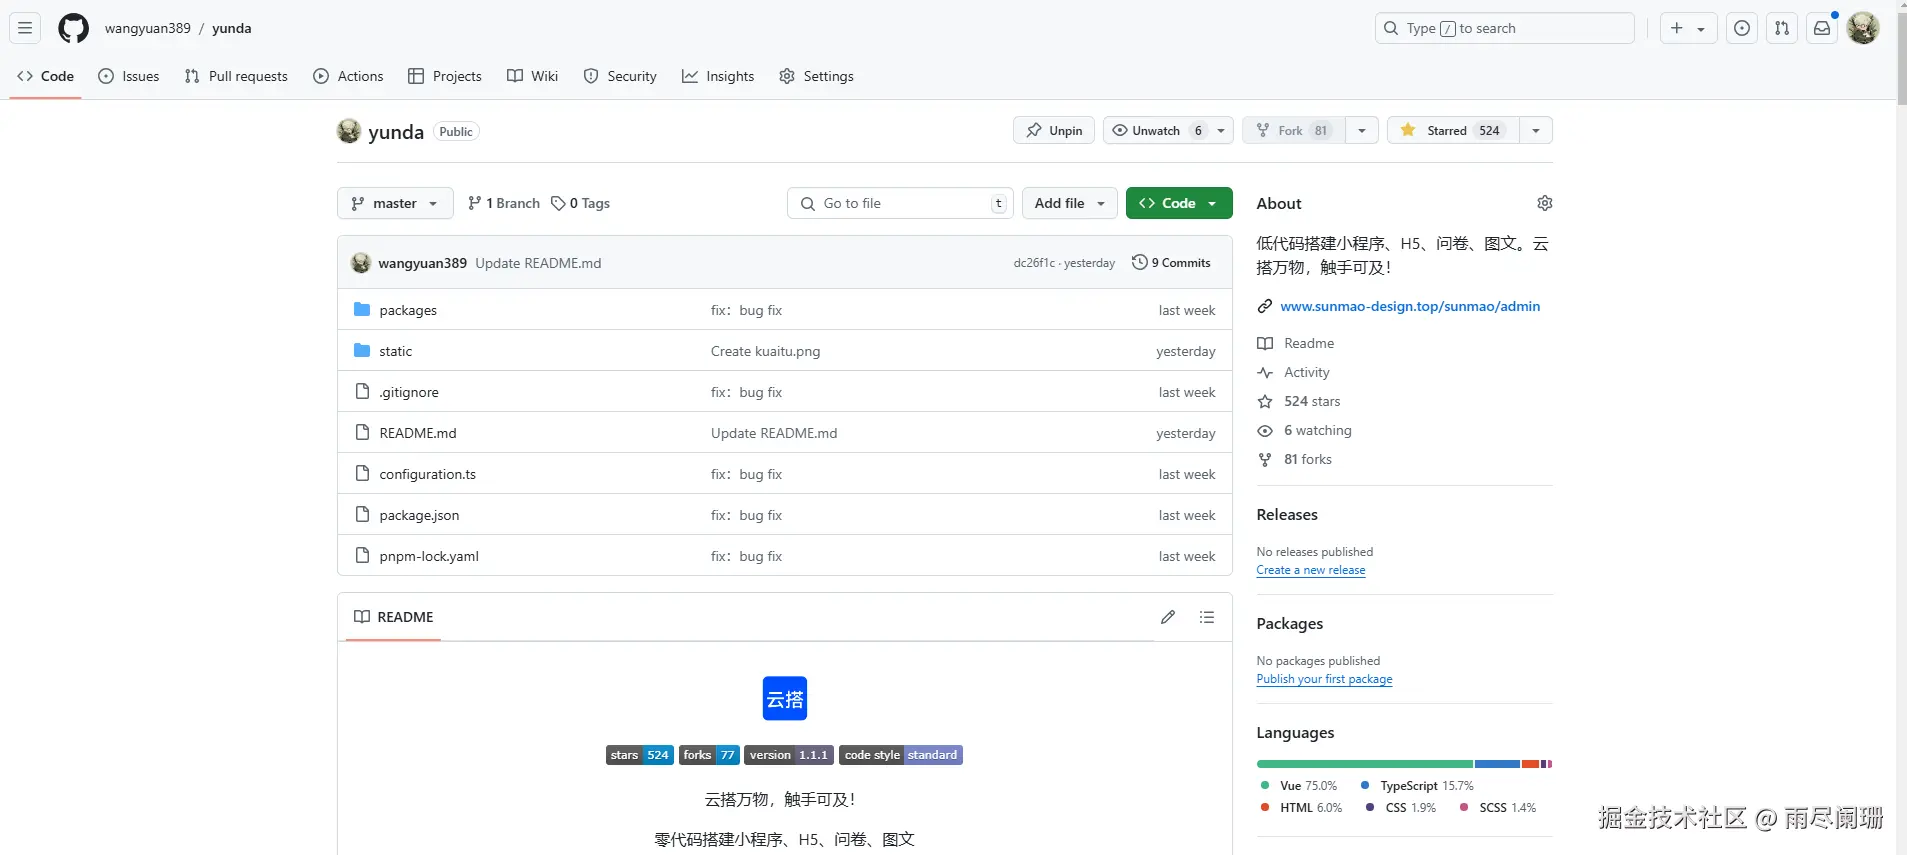Unpin the repository

1054,130
